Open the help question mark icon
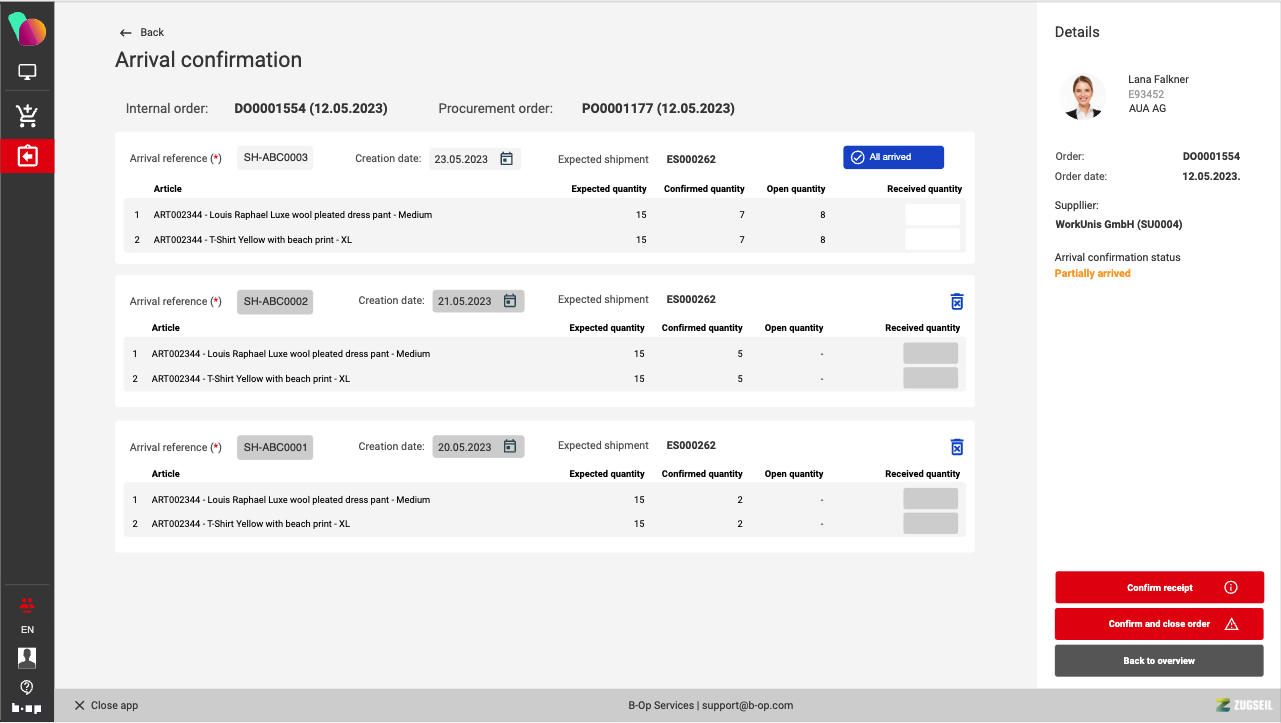The image size is (1281, 723). pos(27,687)
